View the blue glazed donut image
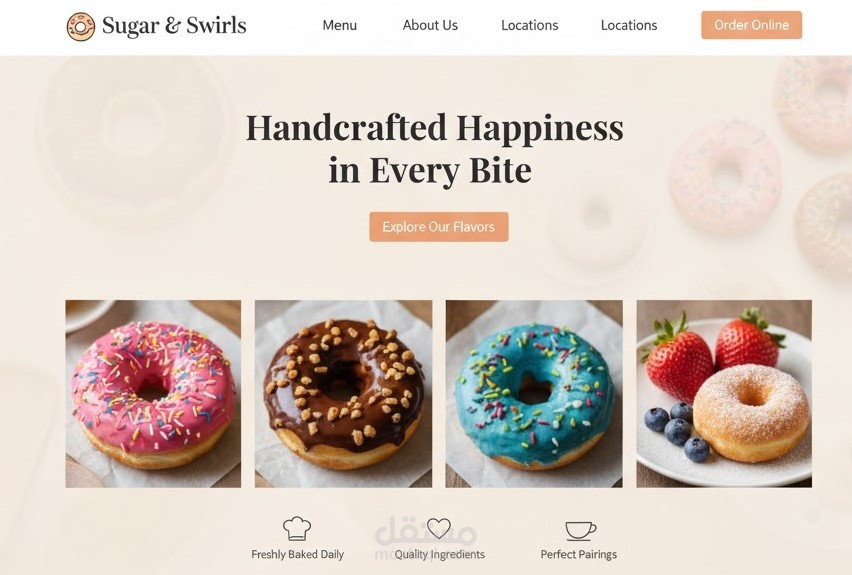The image size is (852, 575). 534,393
